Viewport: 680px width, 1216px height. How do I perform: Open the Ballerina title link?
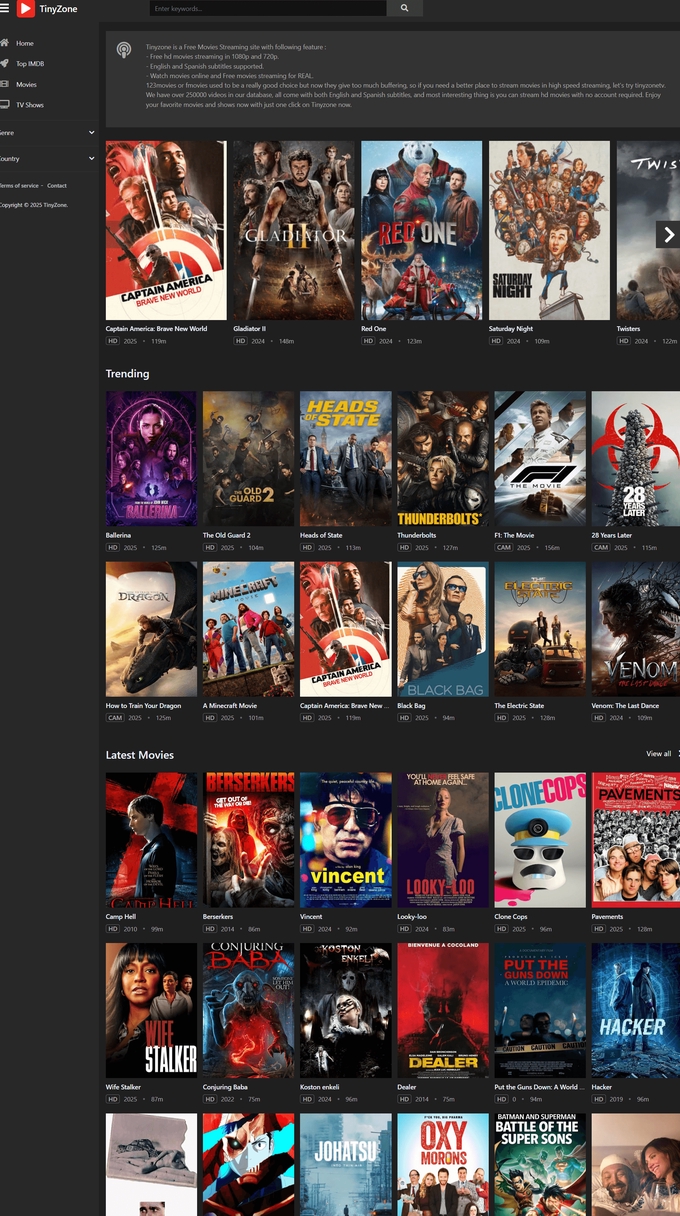coord(118,535)
